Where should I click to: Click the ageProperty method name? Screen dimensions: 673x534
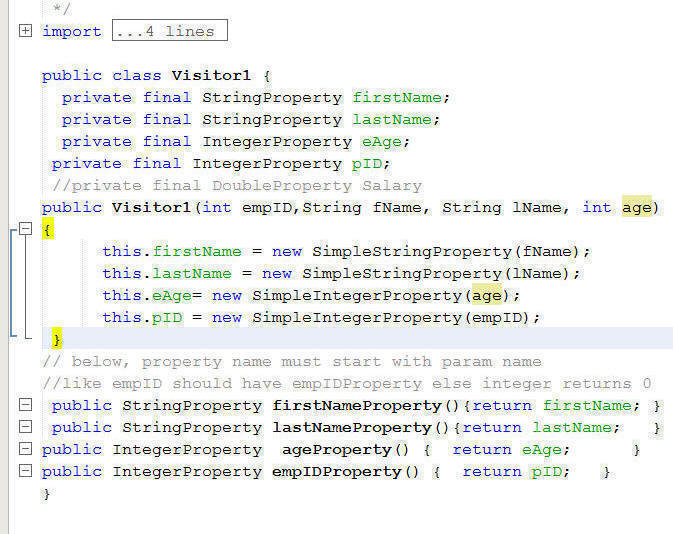(337, 449)
